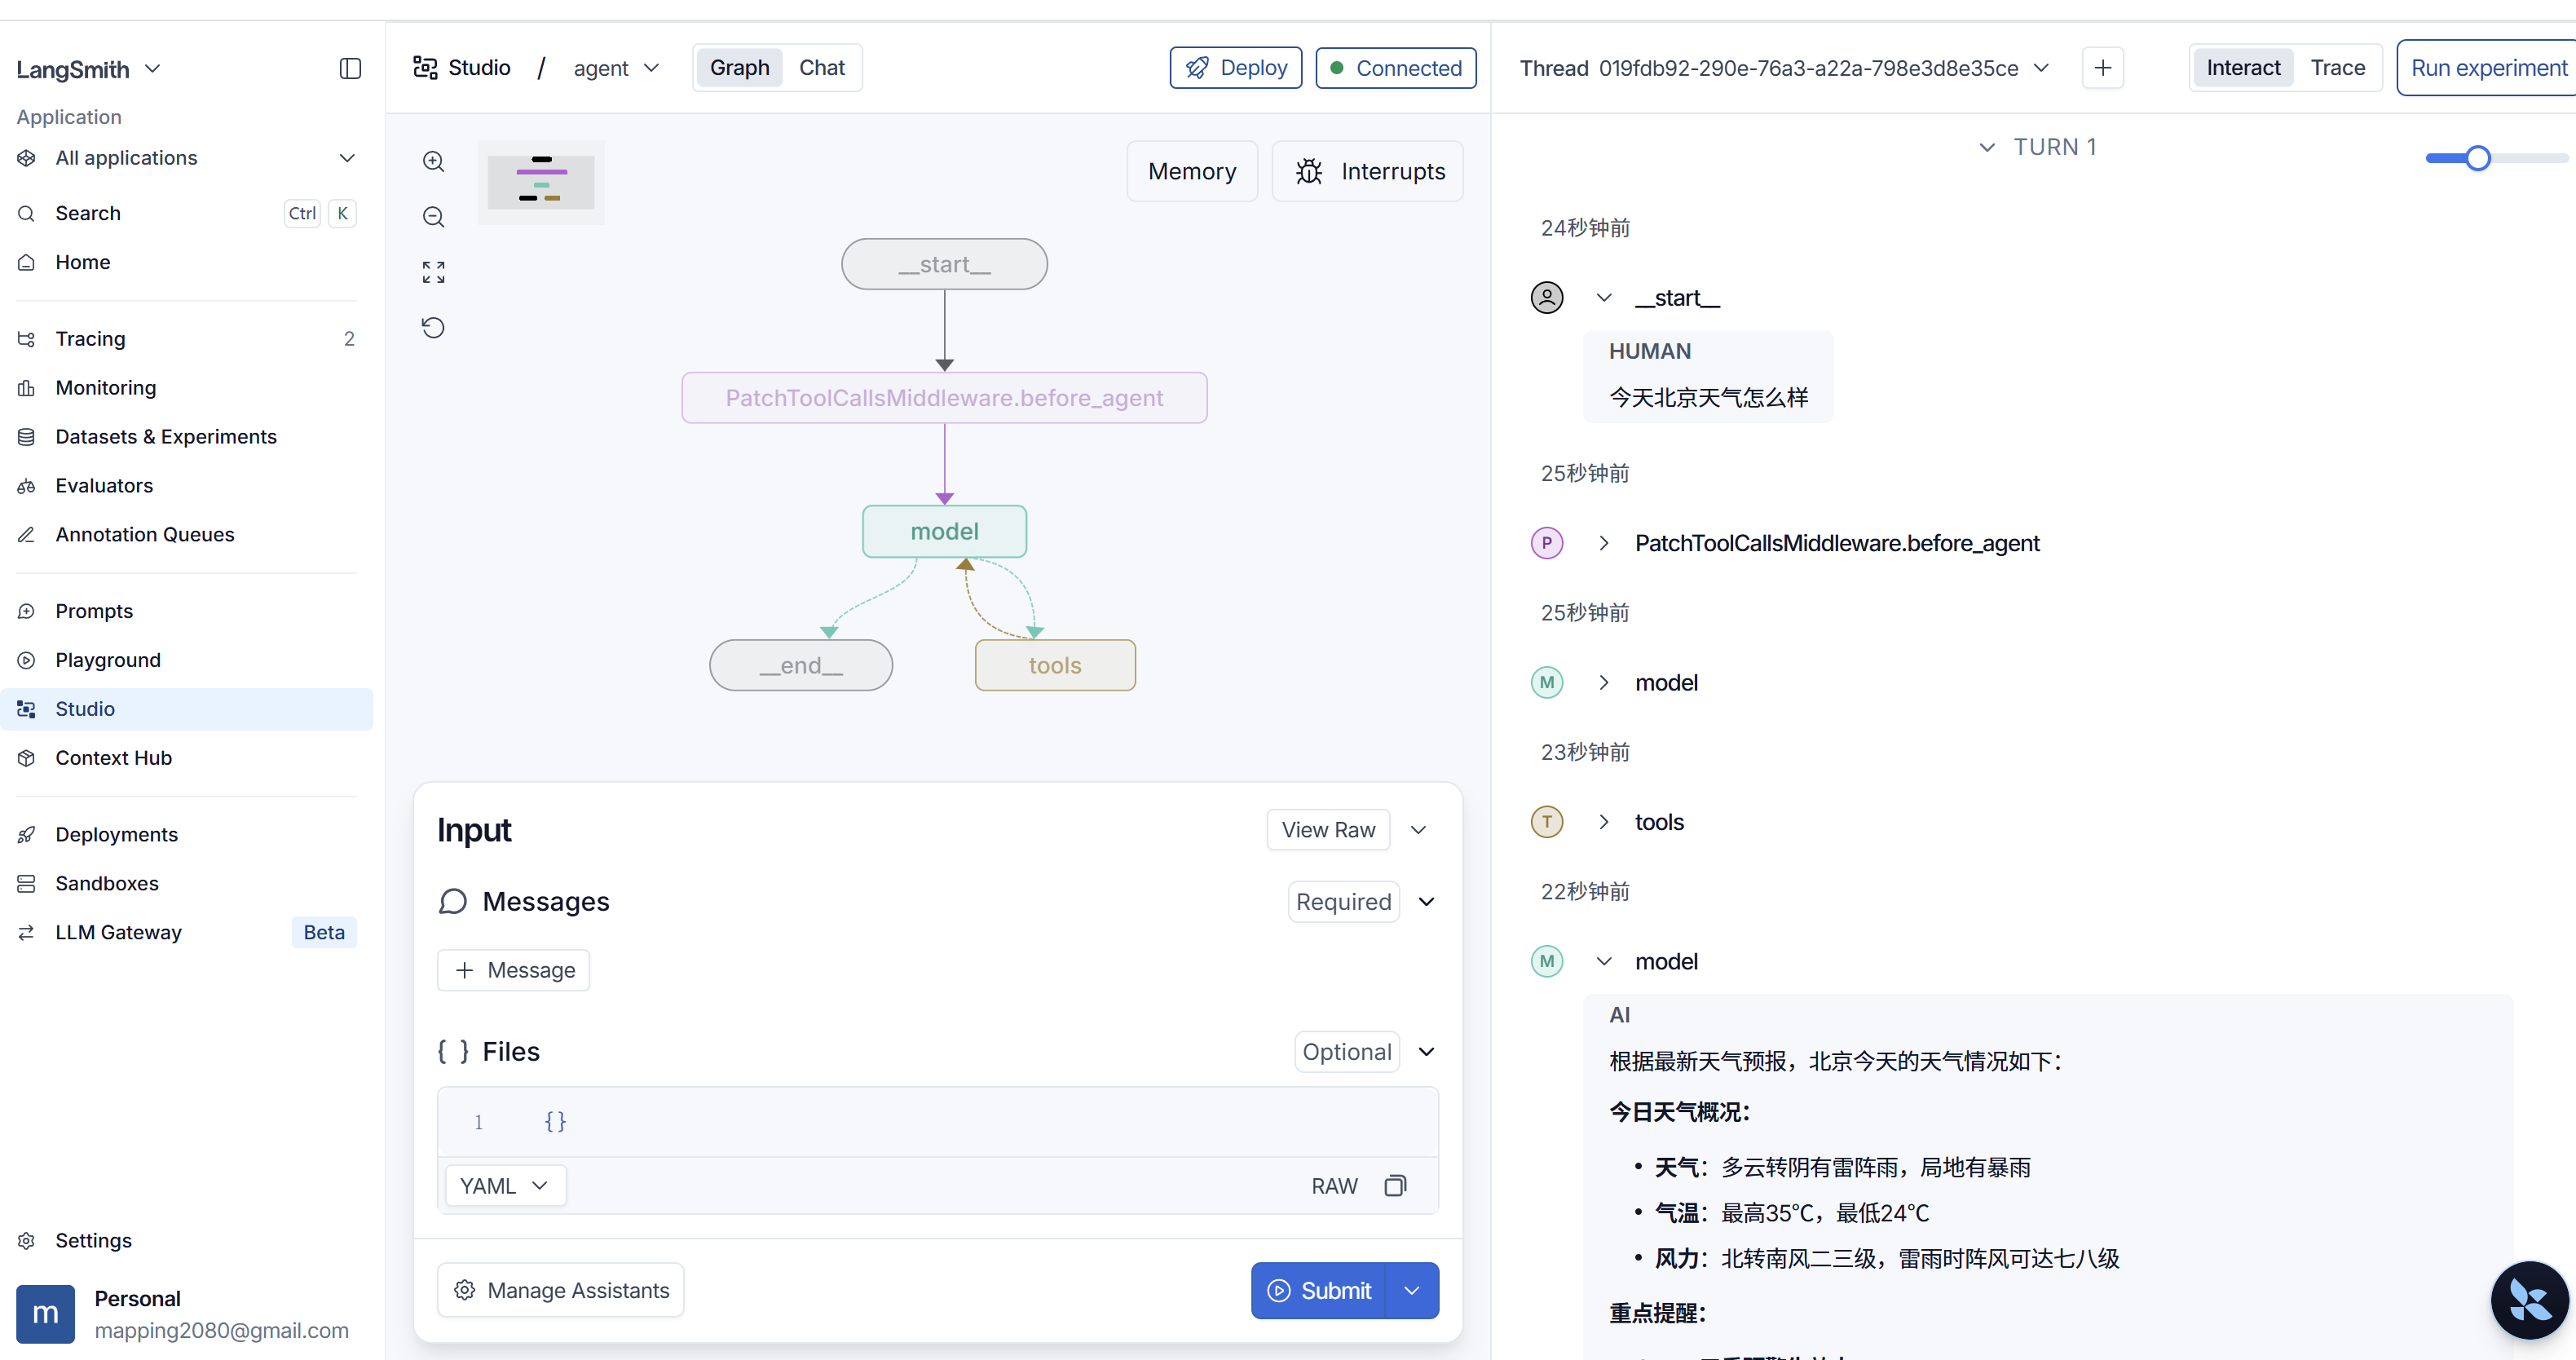Select the Trace mode tab
2576x1360 pixels.
pyautogui.click(x=2337, y=67)
